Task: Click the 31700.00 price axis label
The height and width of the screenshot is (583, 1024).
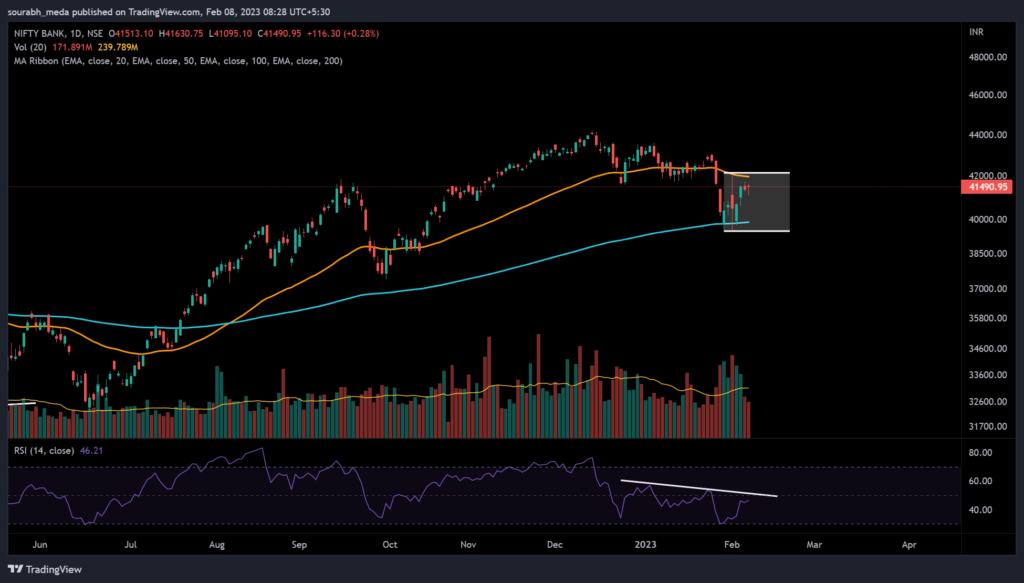Action: (987, 426)
